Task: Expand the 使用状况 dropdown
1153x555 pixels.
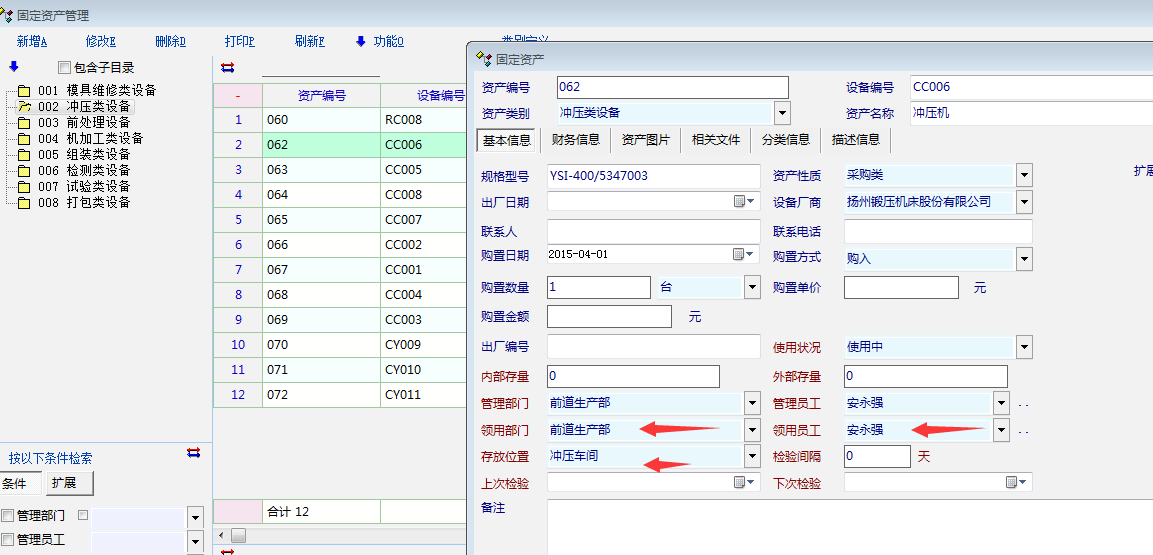Action: [1023, 347]
